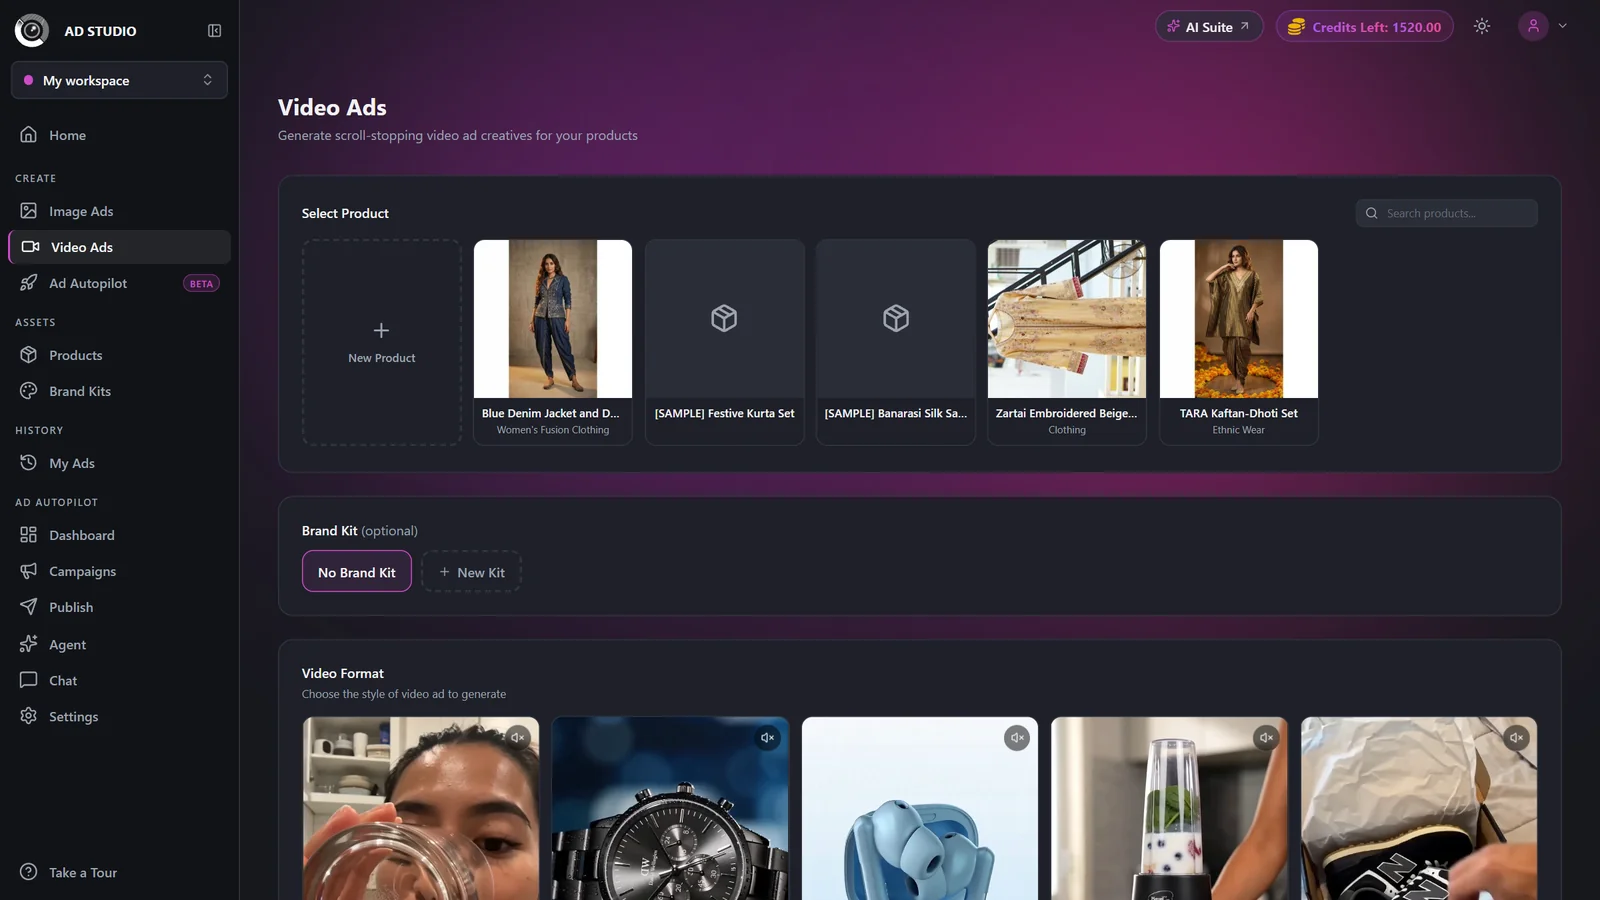
Task: Click the Ad Studio logo icon
Action: (32, 31)
